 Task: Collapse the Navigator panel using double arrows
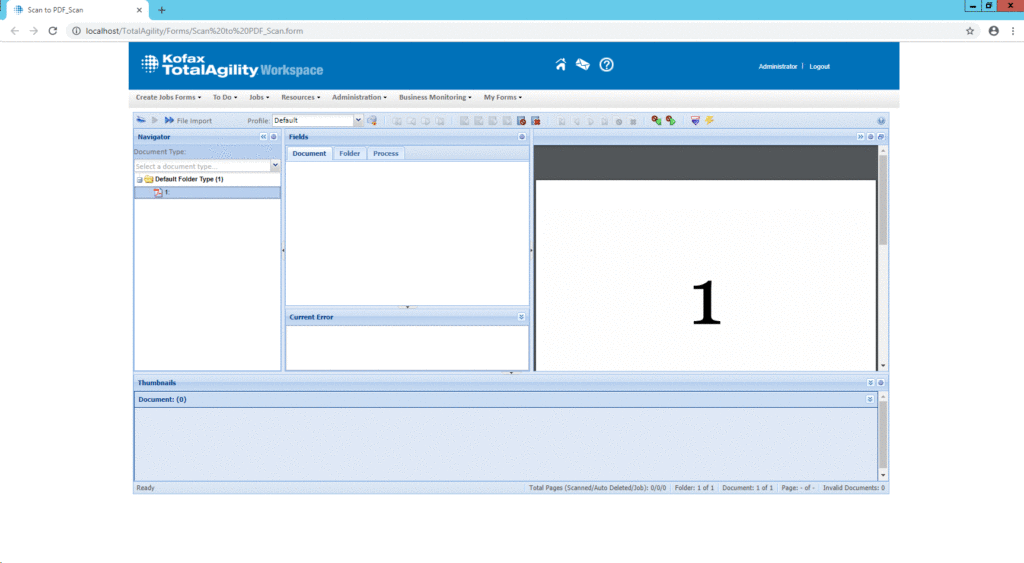click(x=263, y=136)
